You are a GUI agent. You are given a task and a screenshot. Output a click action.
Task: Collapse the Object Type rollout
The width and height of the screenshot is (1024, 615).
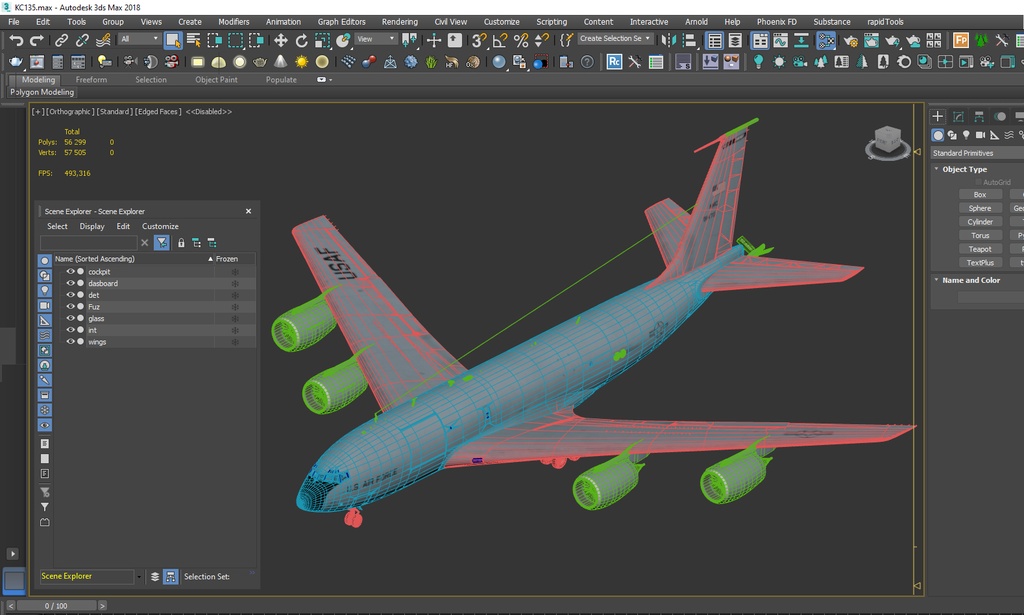(x=964, y=169)
